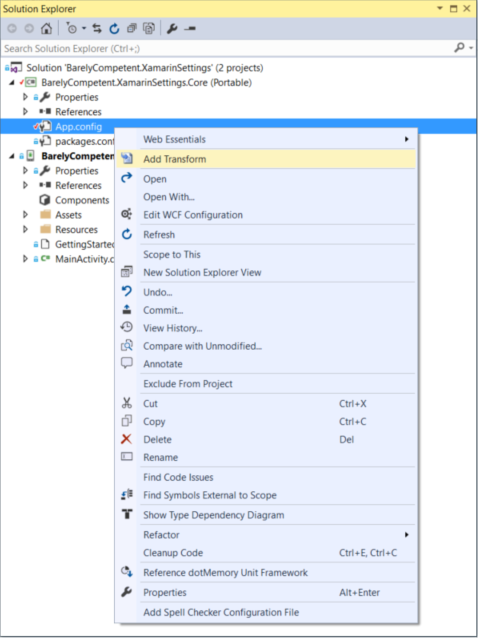Choose Compare with Unmodified...

[x=266, y=346]
